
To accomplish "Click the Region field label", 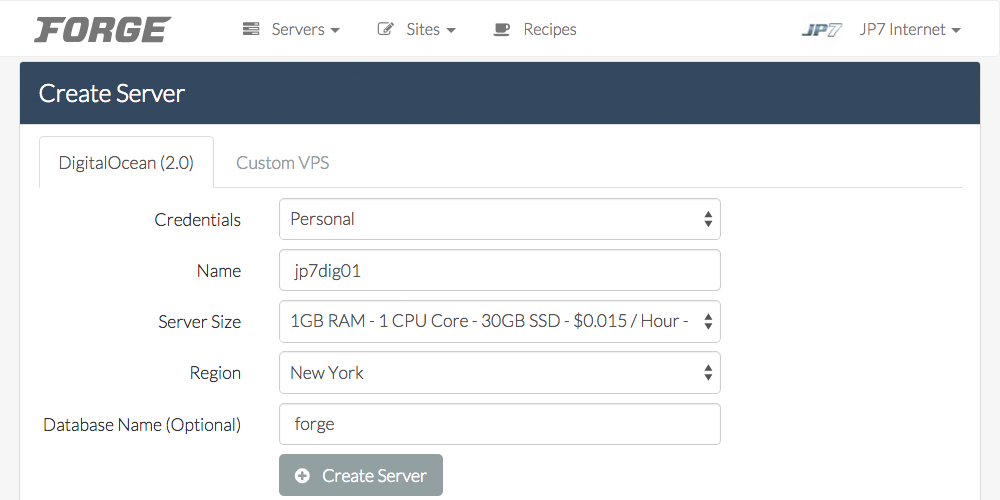I will (215, 373).
